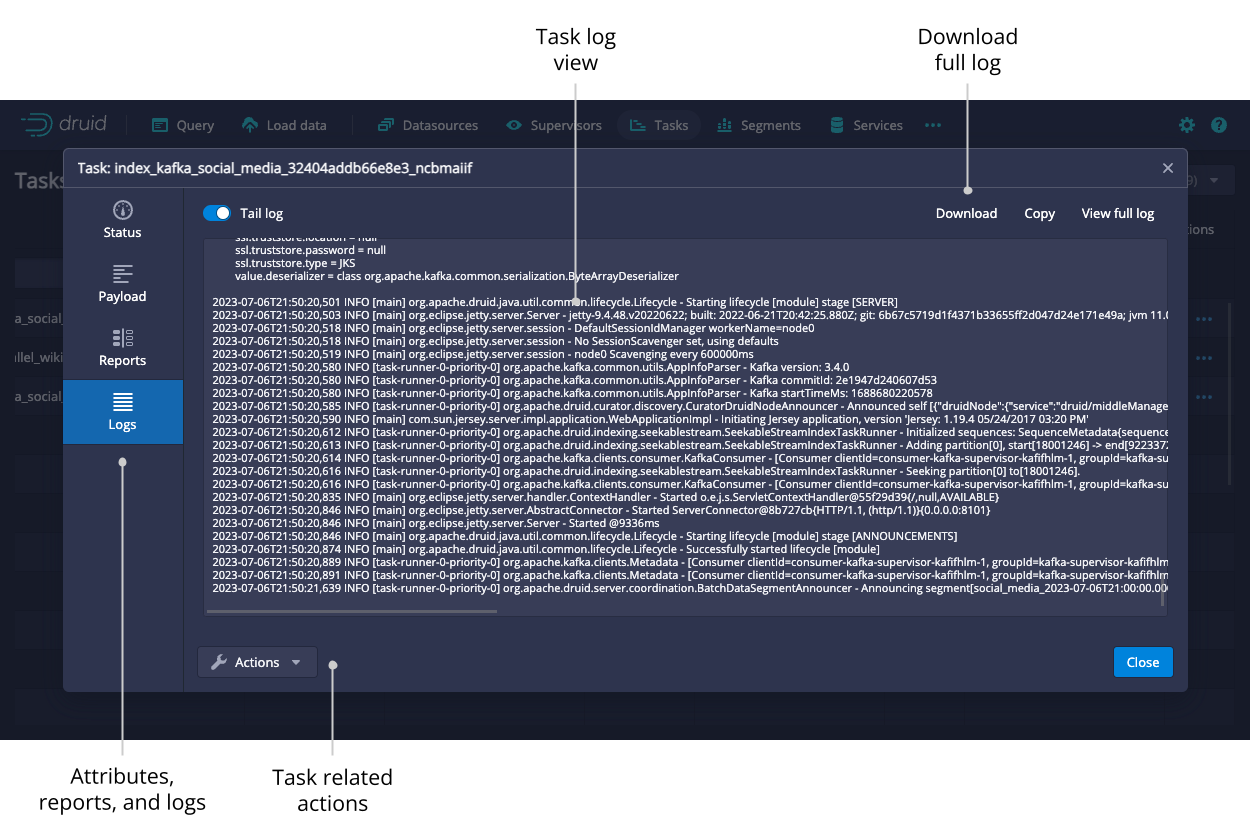
Task: Open the help icon
Action: (1218, 125)
